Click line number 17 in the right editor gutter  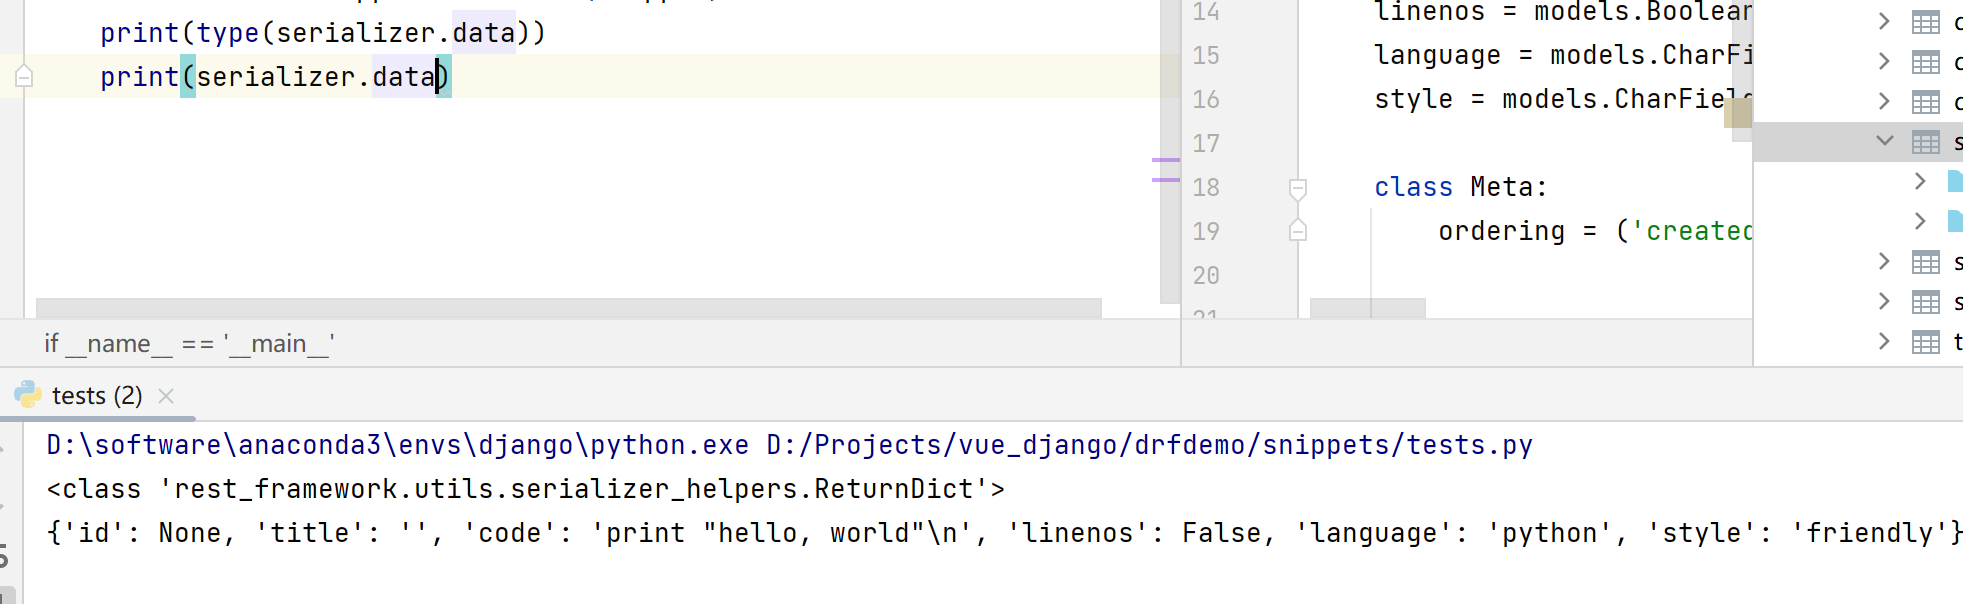pos(1206,143)
